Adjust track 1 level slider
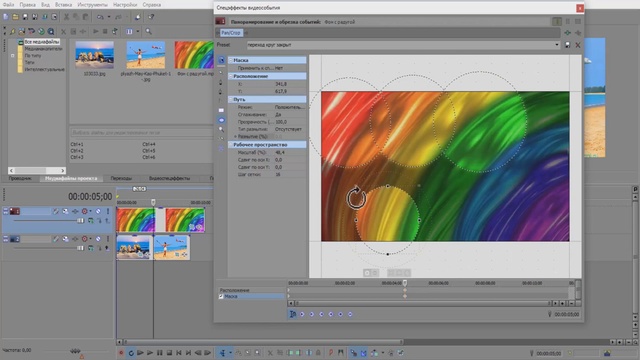Screen dimensions: 640x360 (x=80, y=221)
